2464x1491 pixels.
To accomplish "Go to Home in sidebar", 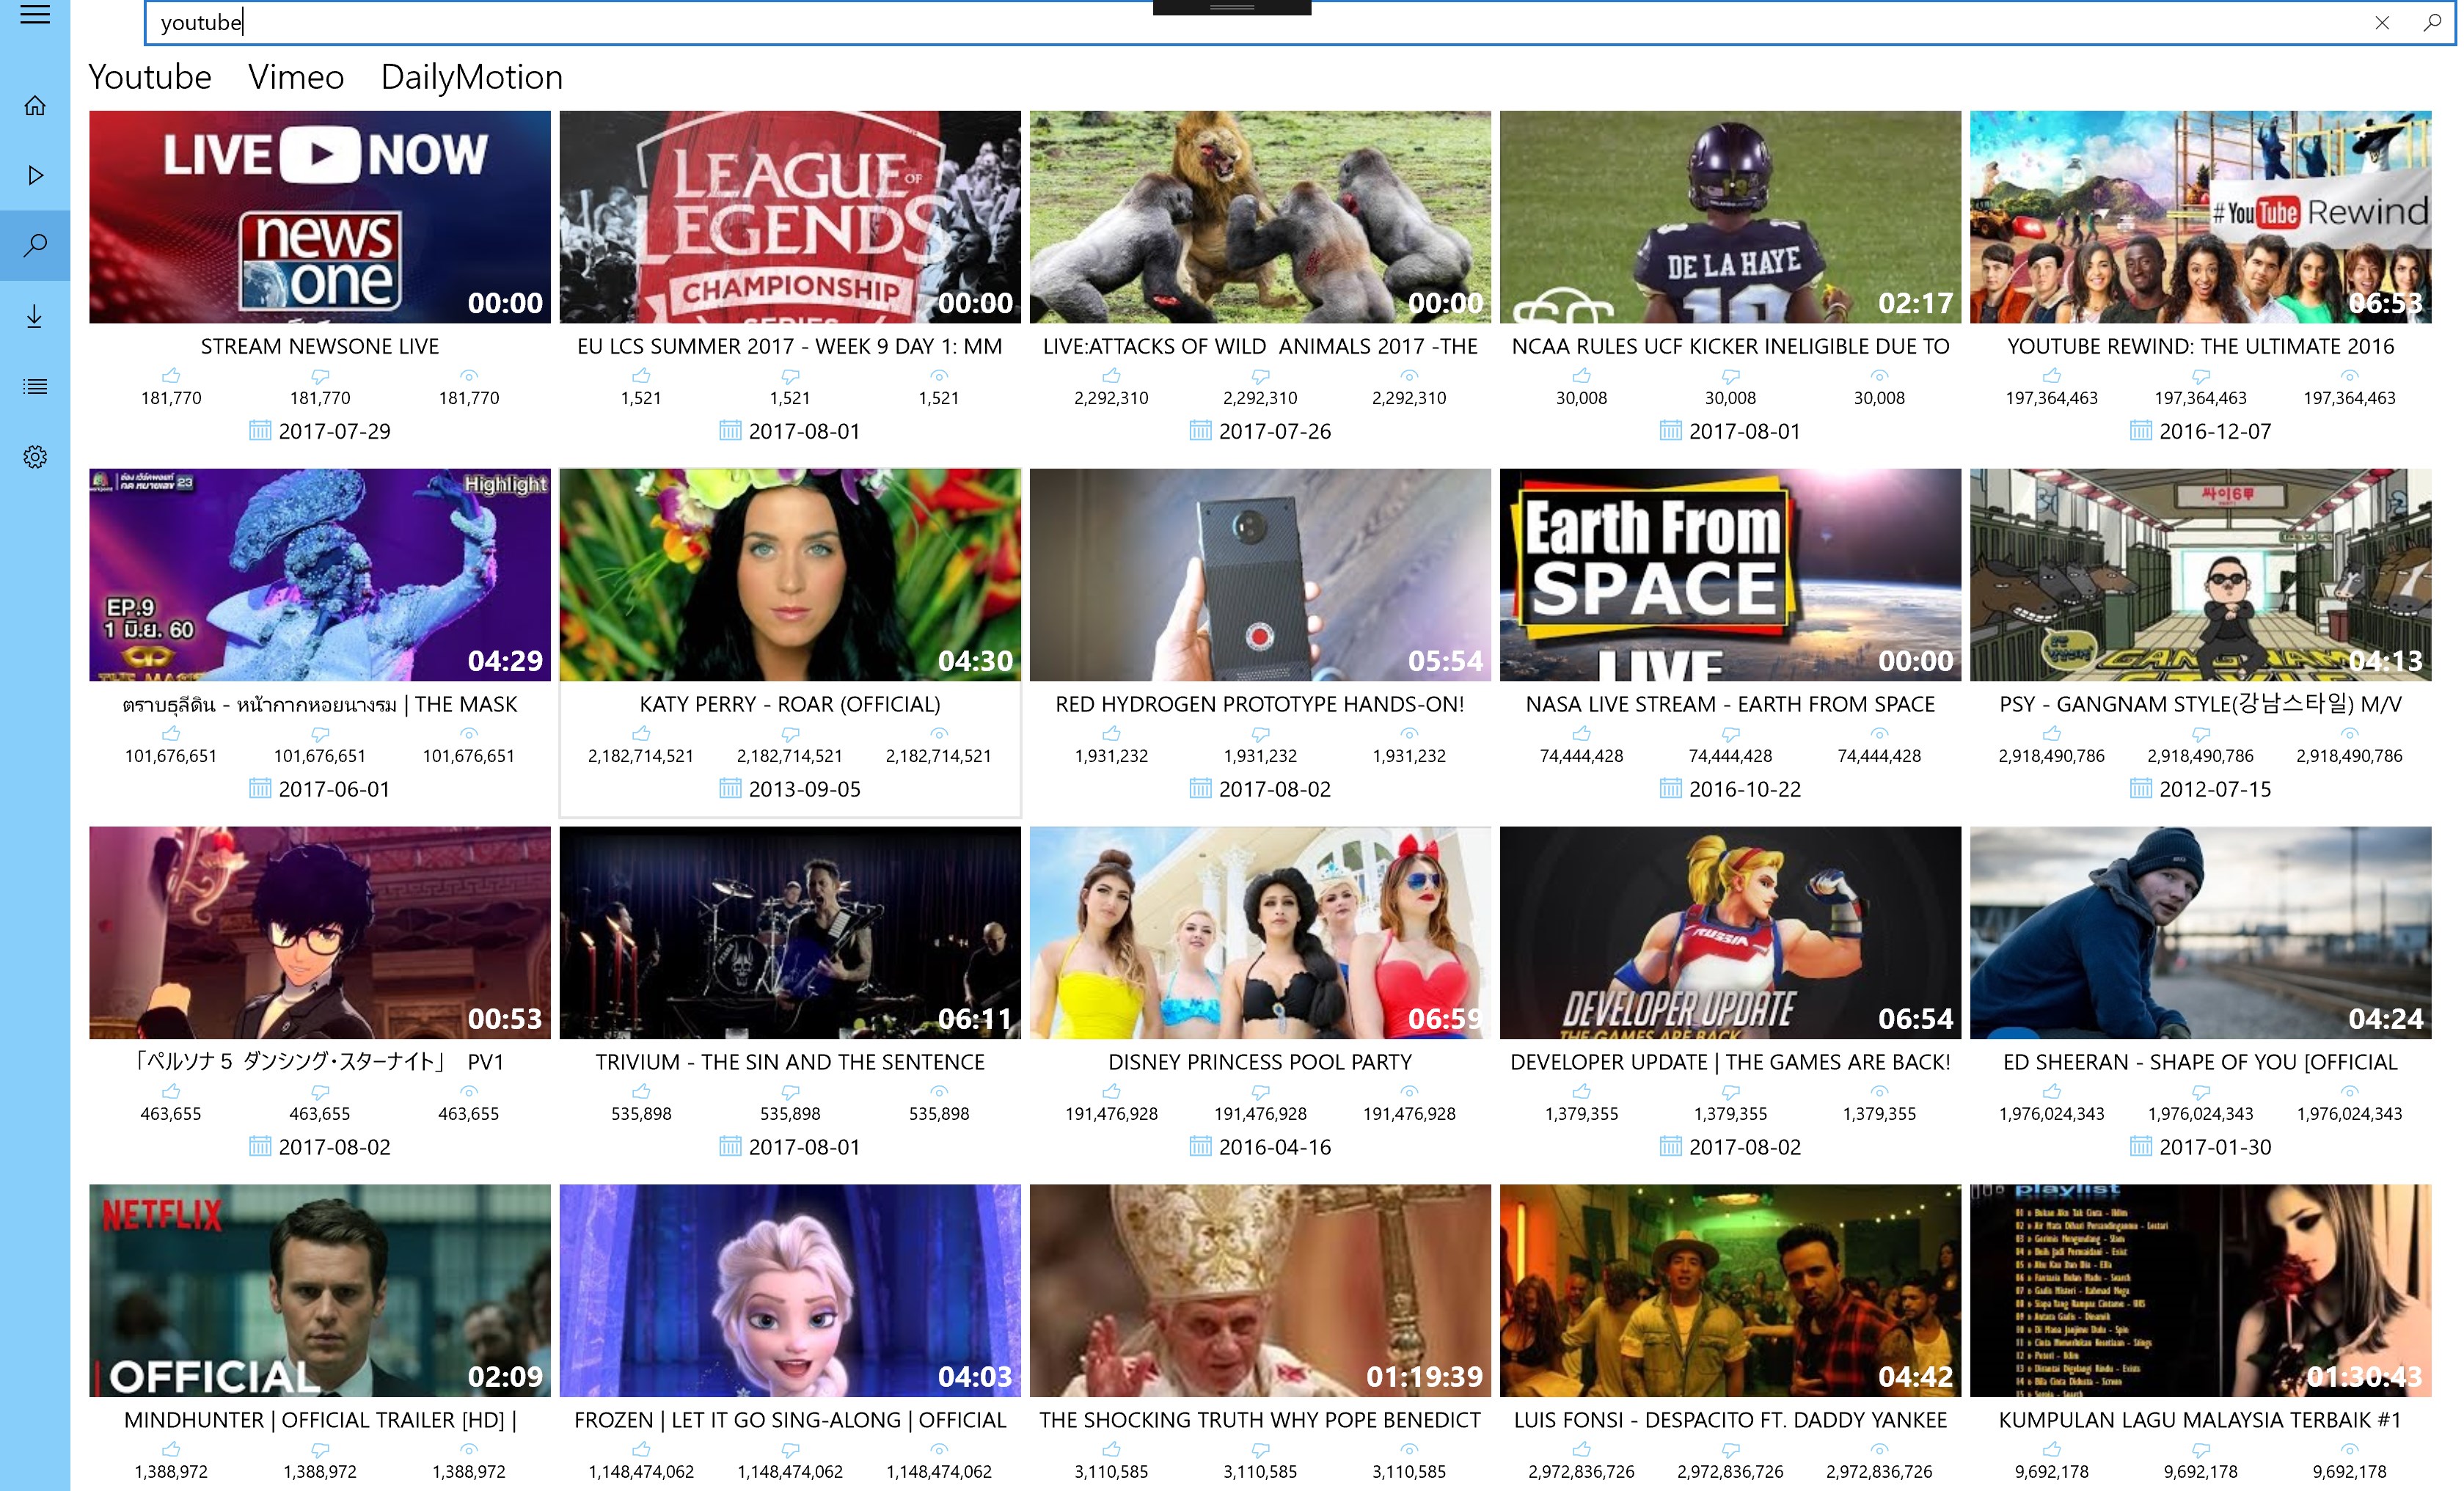I will pos(35,106).
